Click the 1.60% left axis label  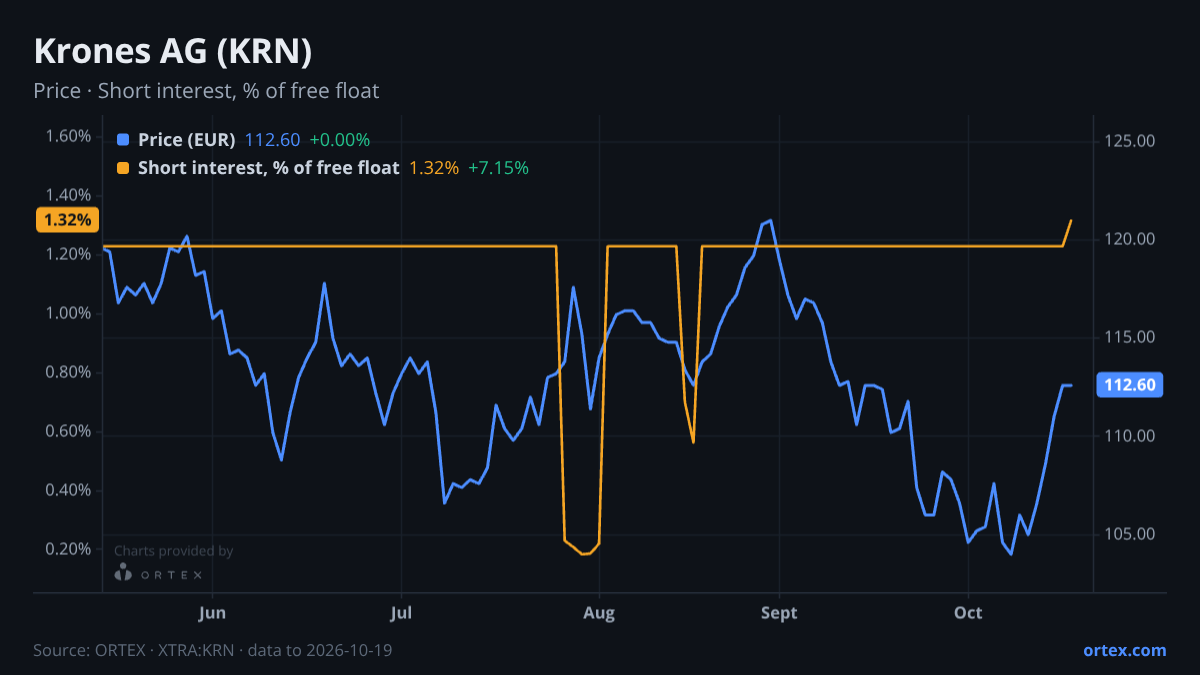[69, 136]
